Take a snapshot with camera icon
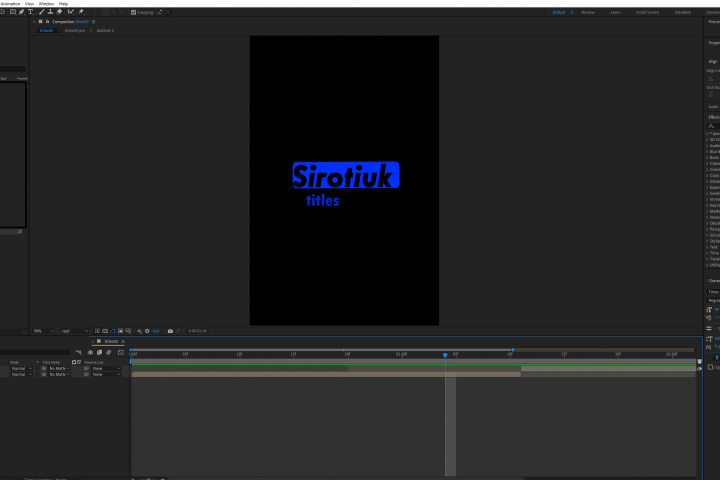 (170, 331)
